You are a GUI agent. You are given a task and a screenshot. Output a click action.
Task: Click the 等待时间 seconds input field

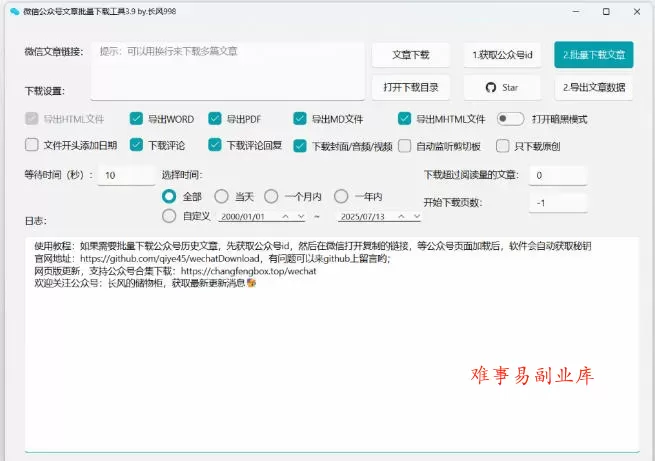pyautogui.click(x=127, y=175)
